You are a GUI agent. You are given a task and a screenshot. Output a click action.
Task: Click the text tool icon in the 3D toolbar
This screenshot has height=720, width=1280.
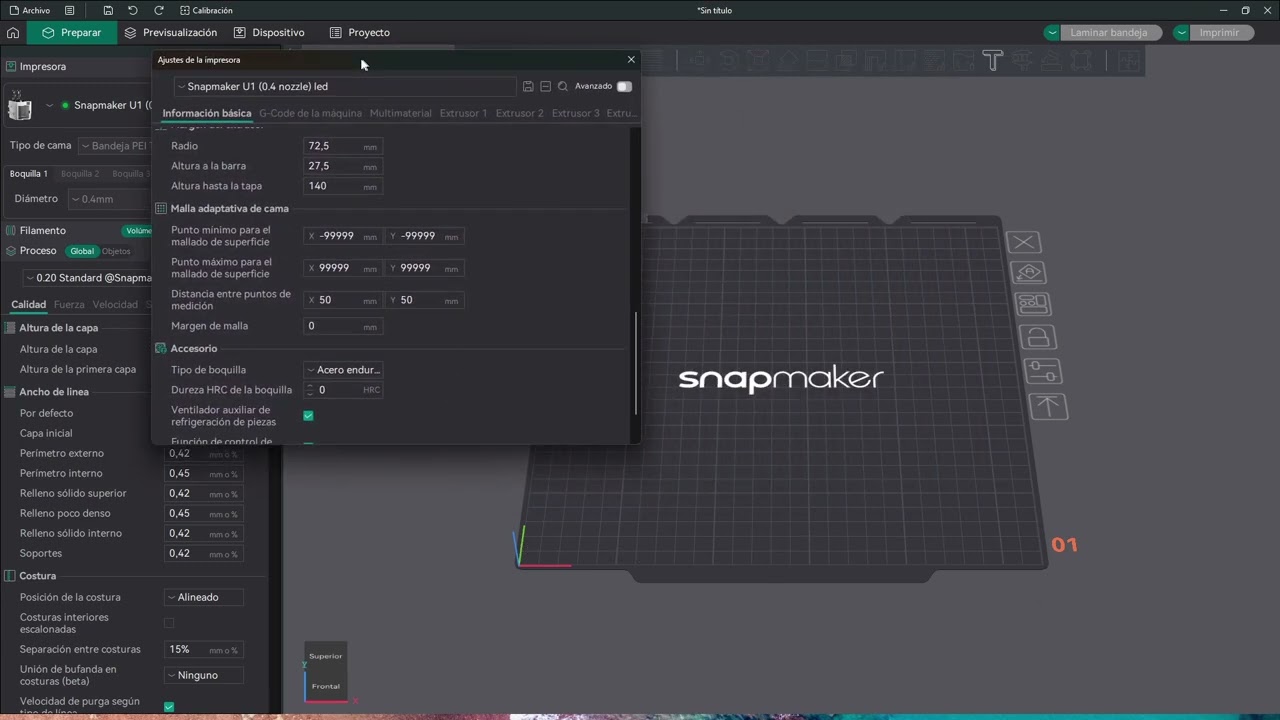[x=992, y=60]
